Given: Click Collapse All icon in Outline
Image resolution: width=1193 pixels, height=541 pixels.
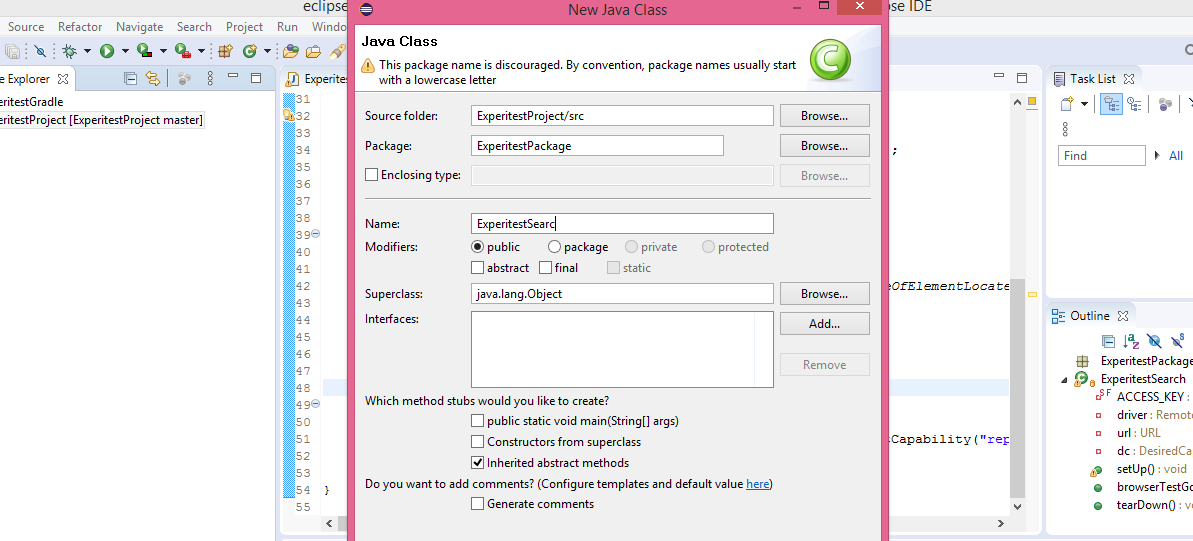Looking at the screenshot, I should click(x=1109, y=341).
